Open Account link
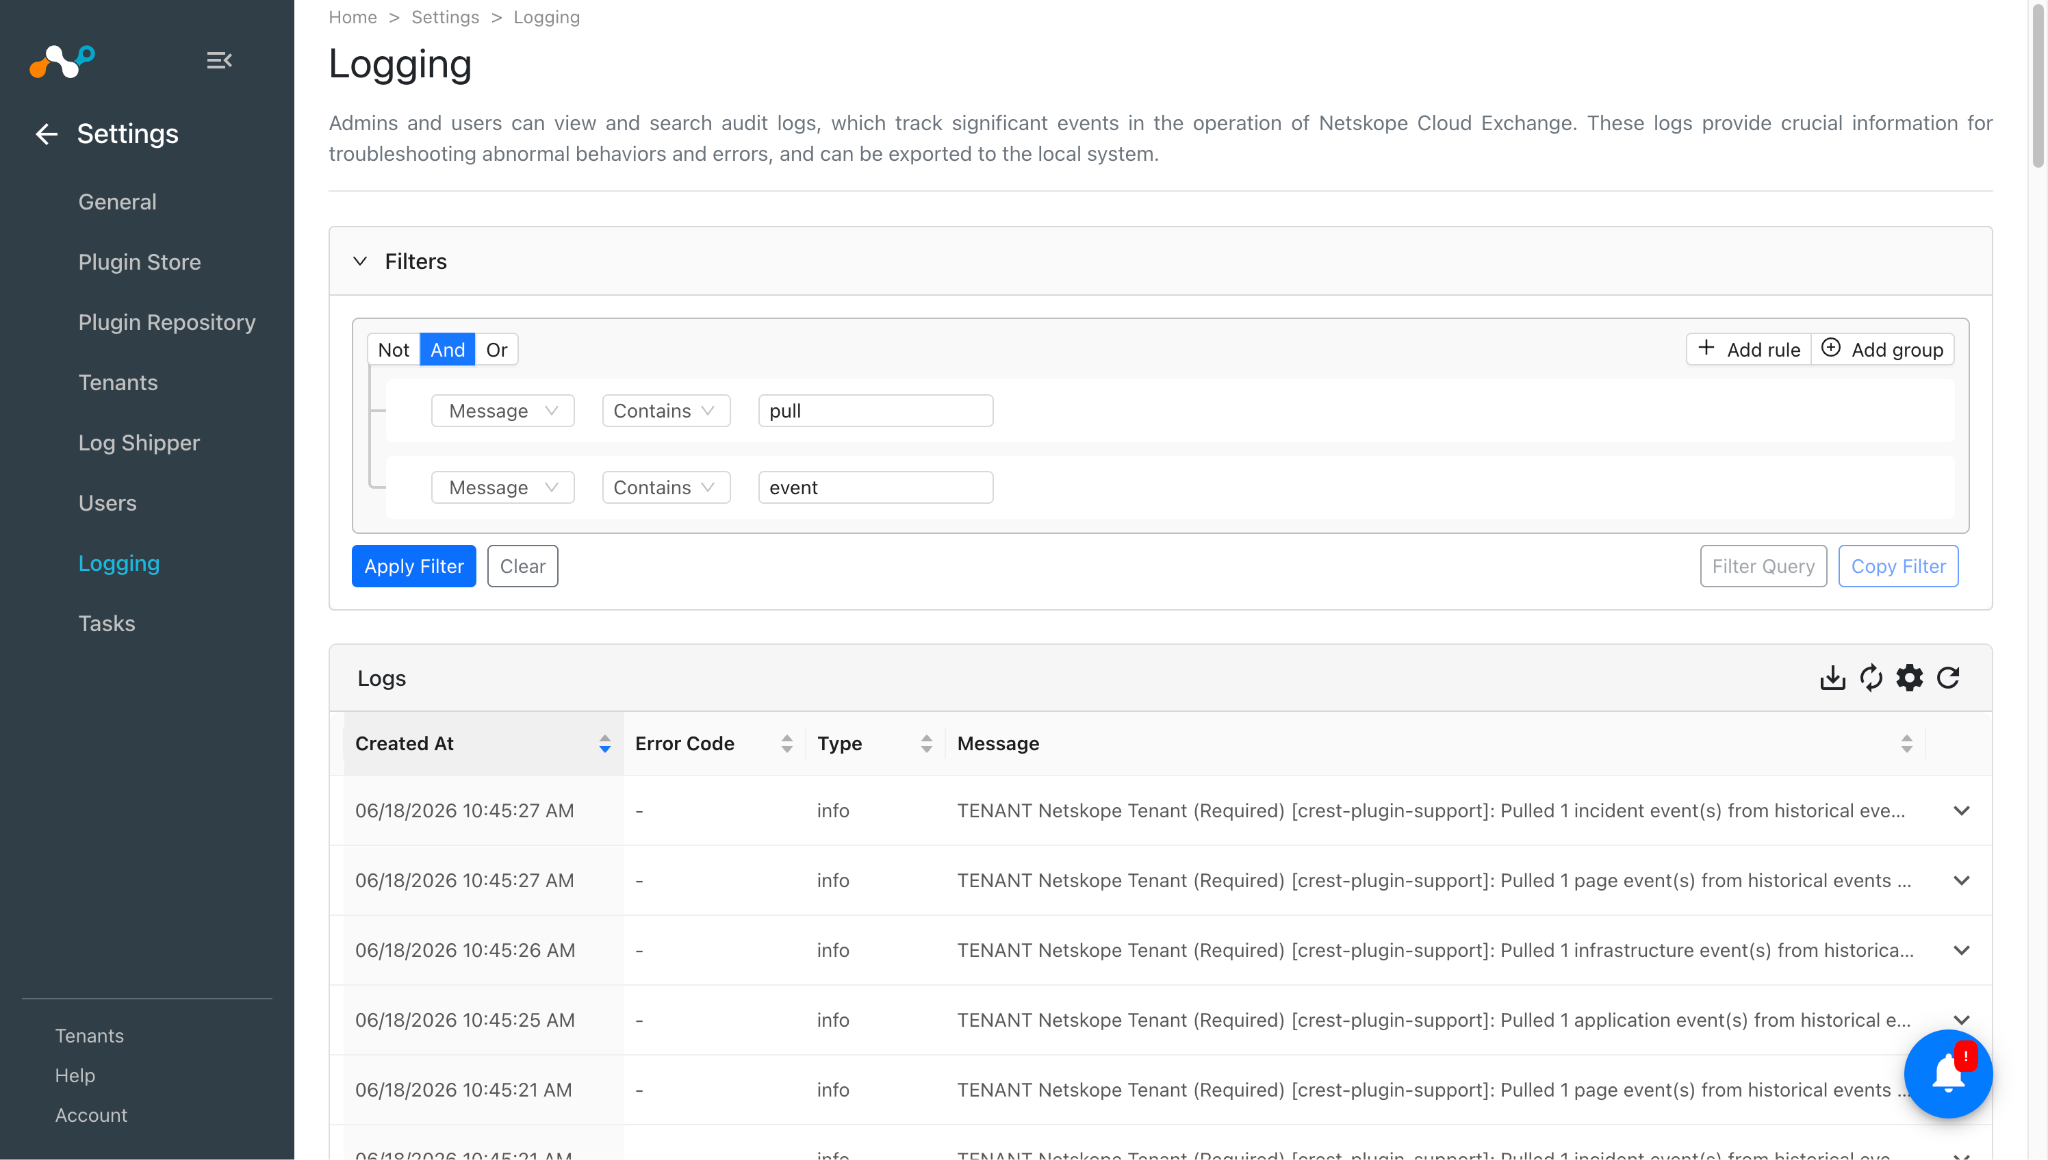This screenshot has height=1160, width=2048. (x=91, y=1116)
